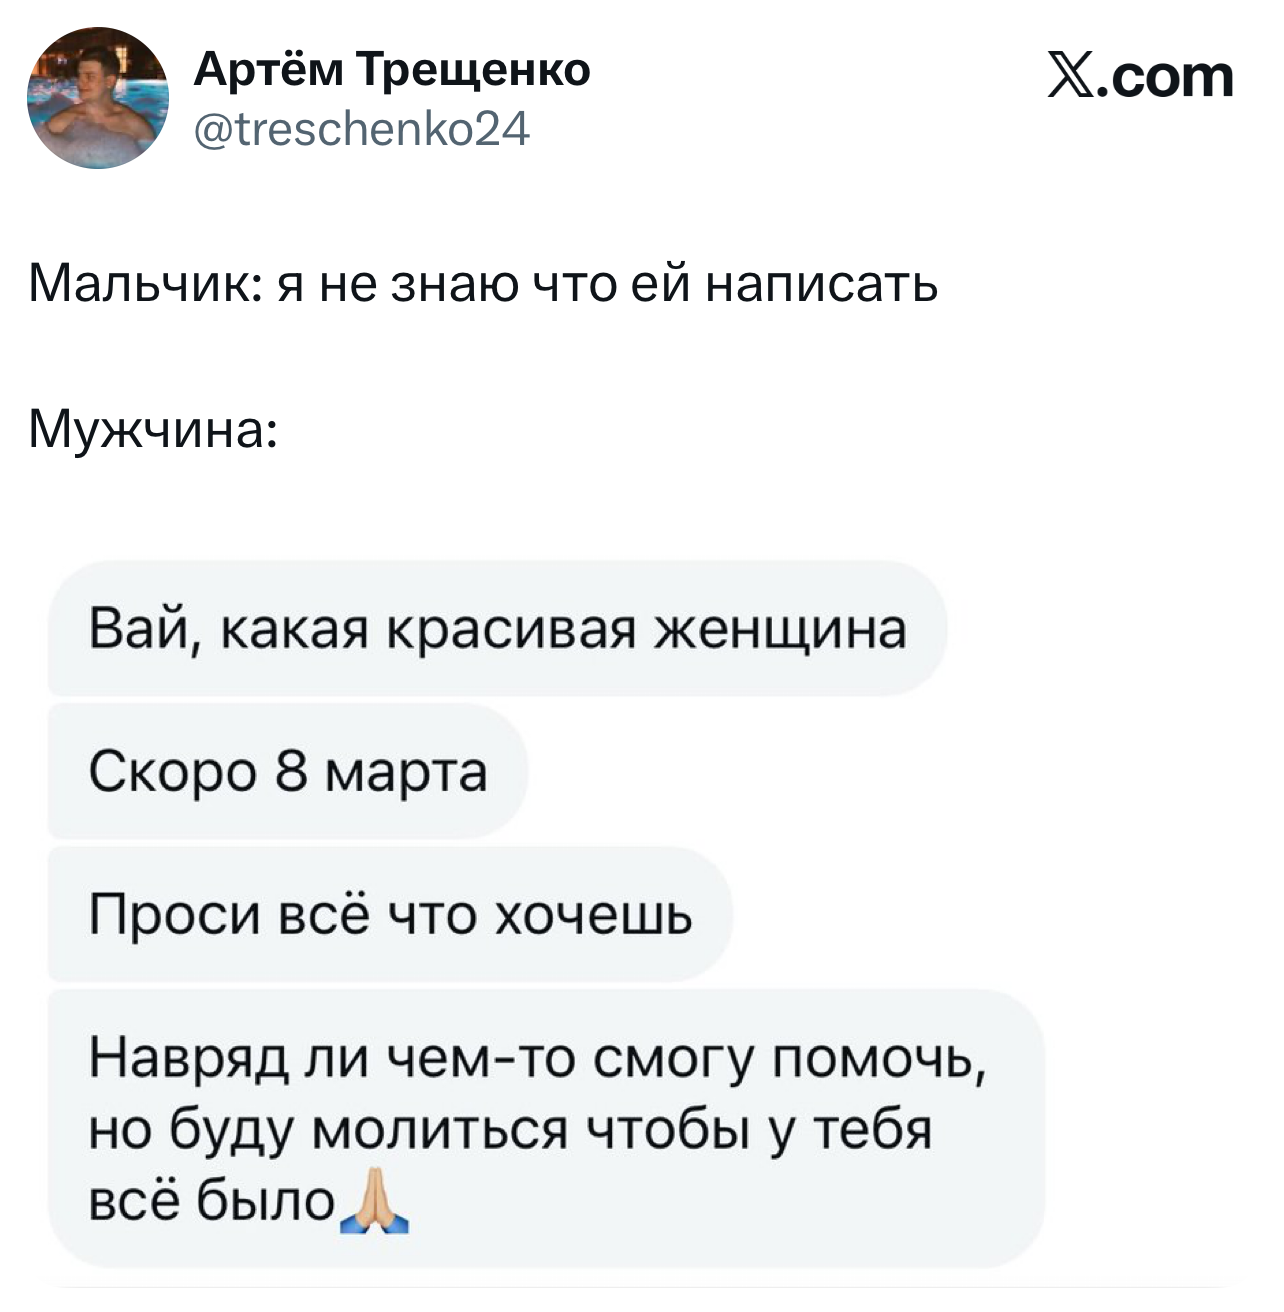
Task: Tap the "Проси всё что хочешь" bubble
Action: click(390, 914)
